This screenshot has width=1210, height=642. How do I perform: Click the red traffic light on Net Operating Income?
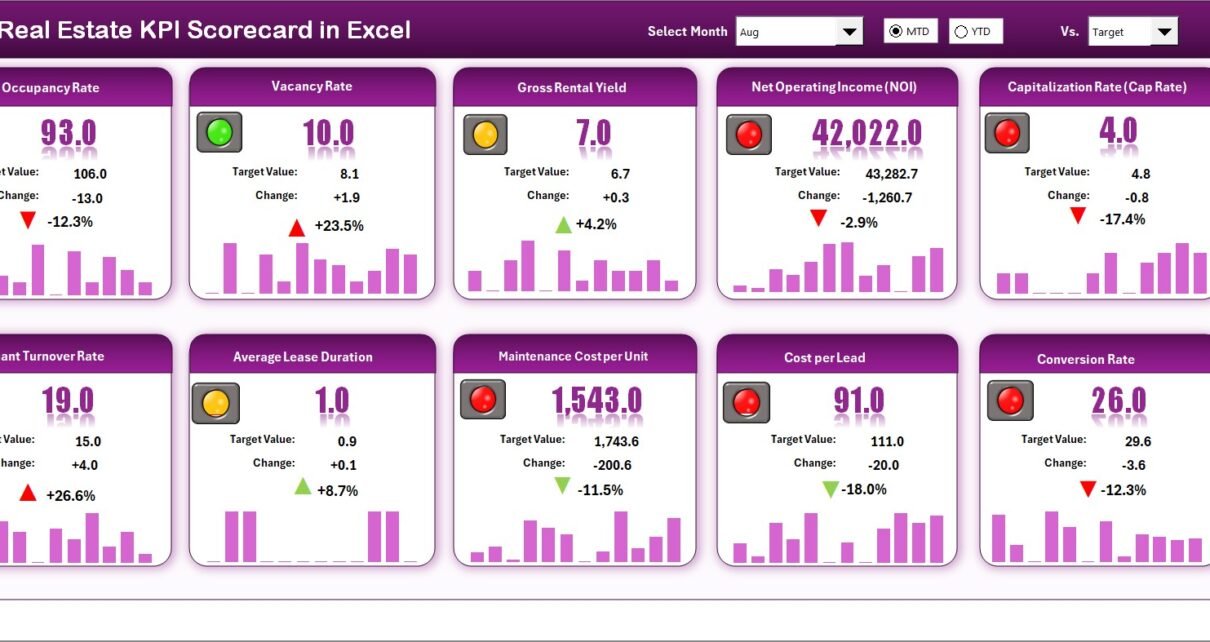749,134
